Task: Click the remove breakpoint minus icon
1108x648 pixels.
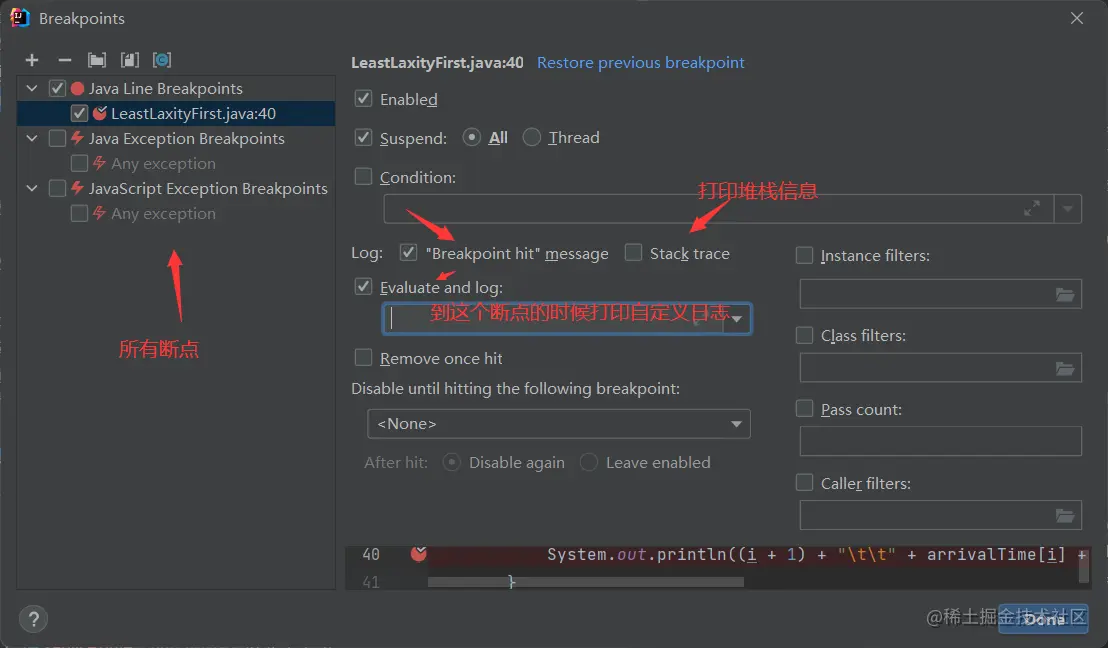Action: (x=64, y=60)
